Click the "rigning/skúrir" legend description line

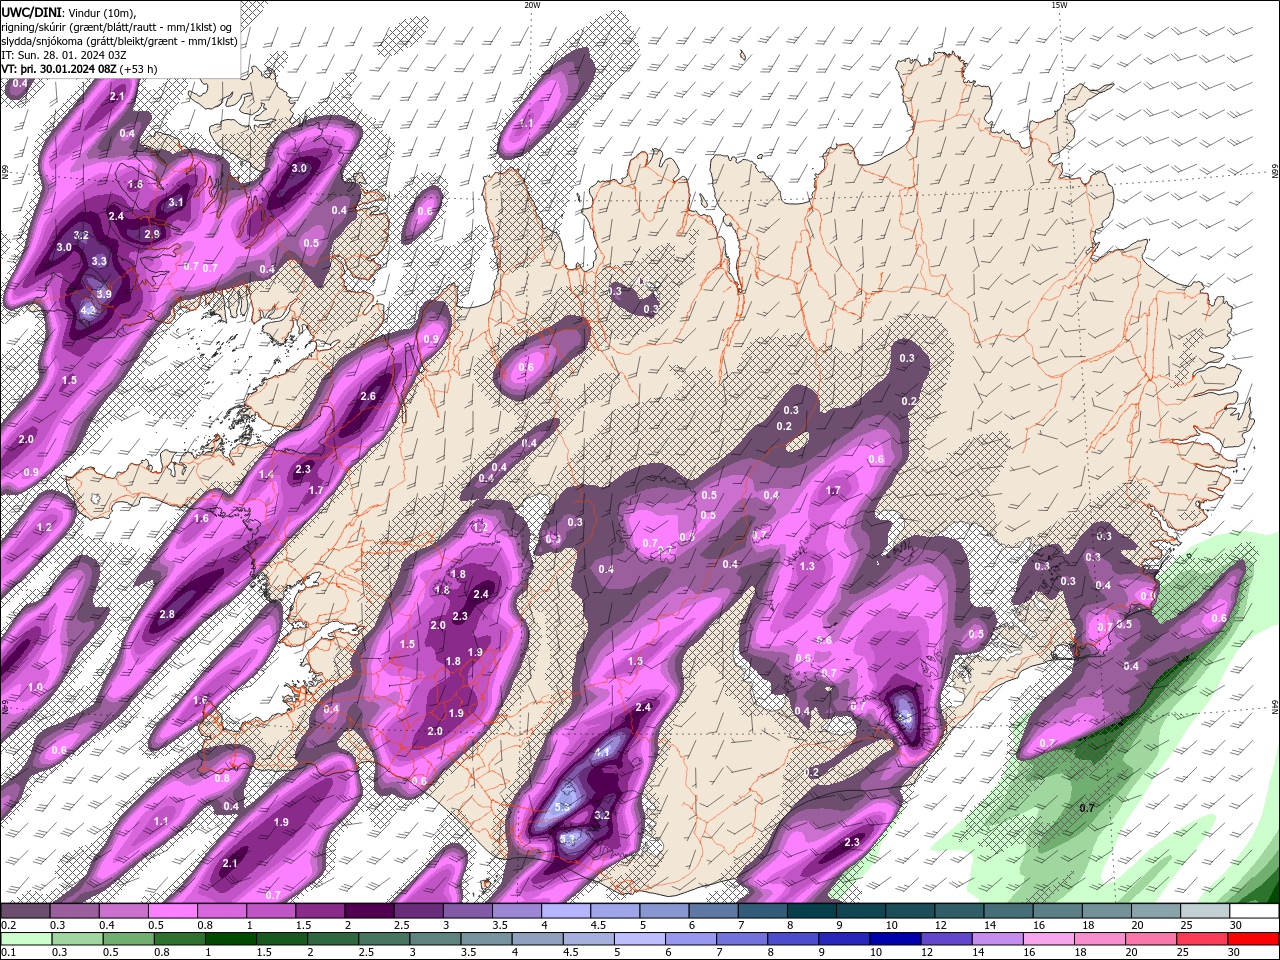(116, 27)
